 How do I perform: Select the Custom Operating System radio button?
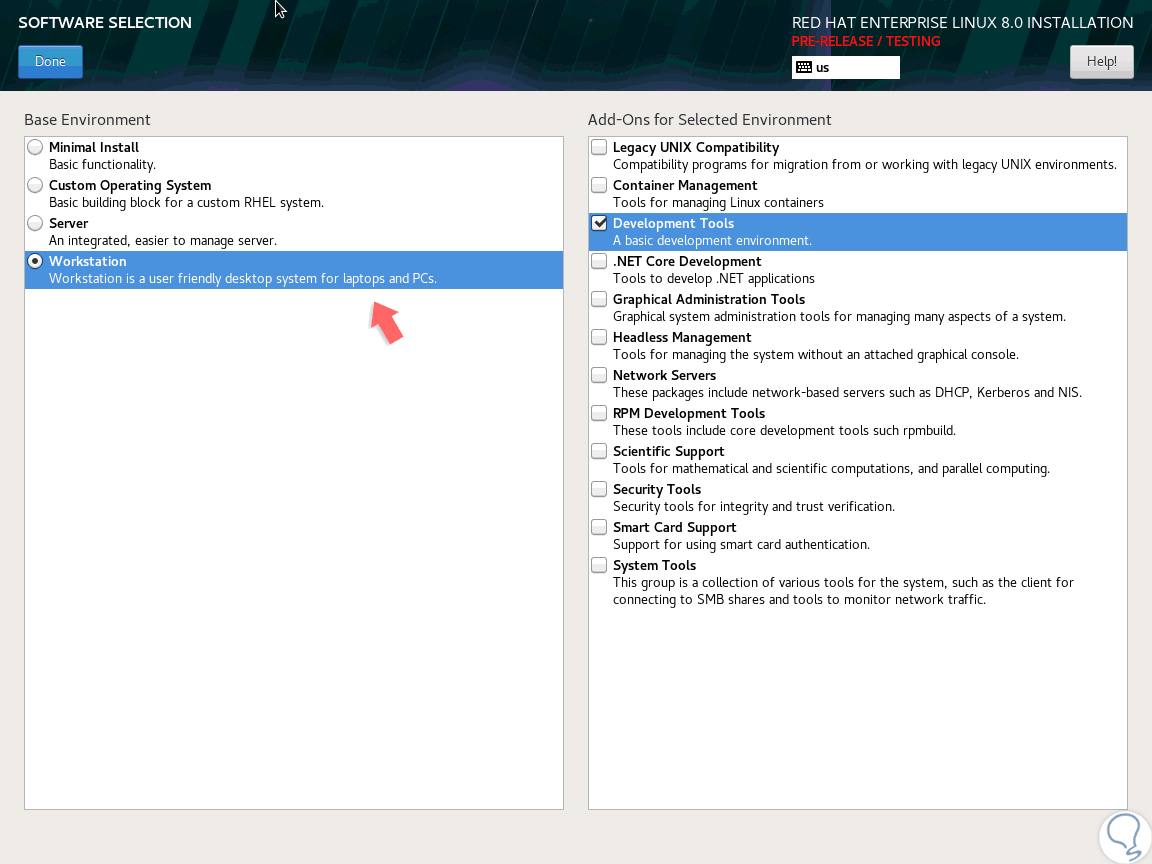tap(35, 185)
